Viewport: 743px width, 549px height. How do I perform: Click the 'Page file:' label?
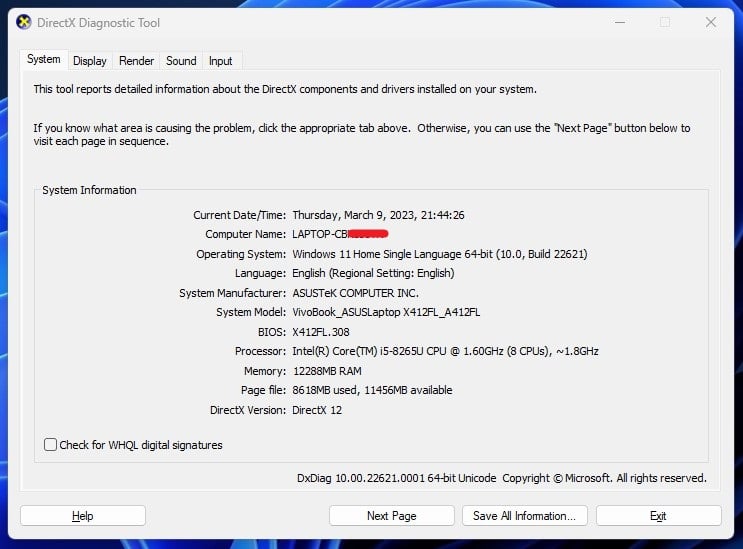(x=263, y=390)
